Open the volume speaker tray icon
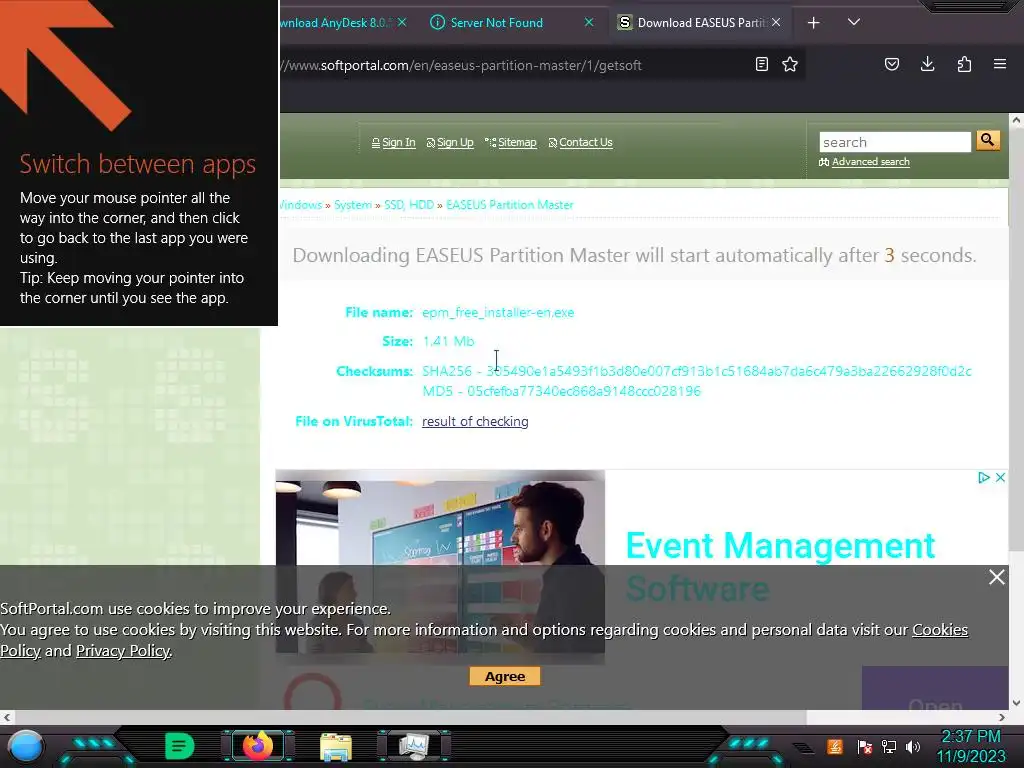This screenshot has width=1024, height=768. pos(912,746)
